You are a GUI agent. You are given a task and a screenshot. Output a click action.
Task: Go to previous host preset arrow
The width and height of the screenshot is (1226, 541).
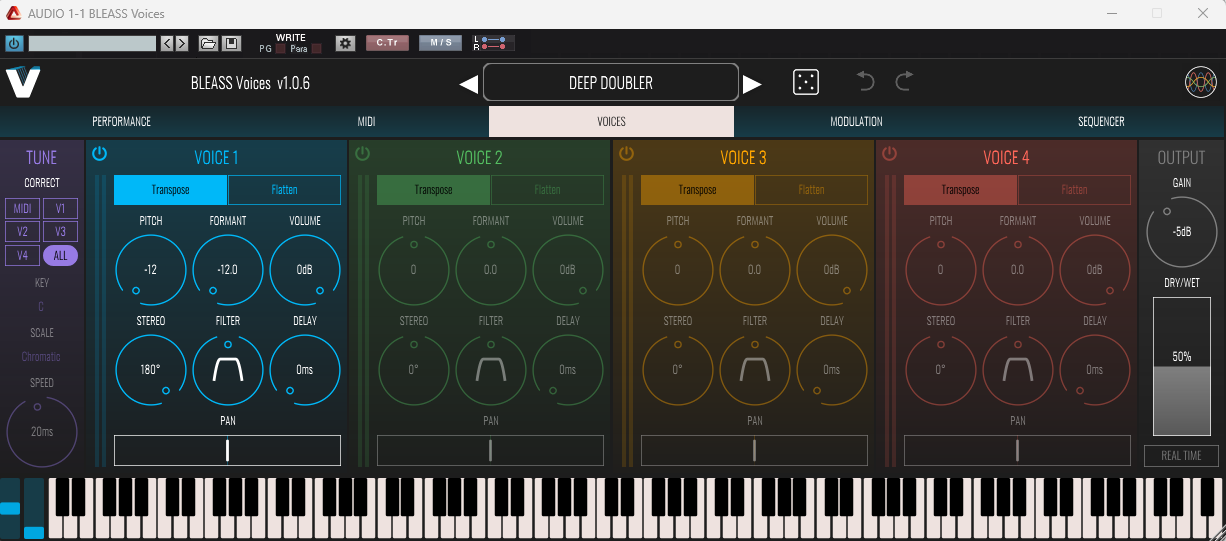pos(167,43)
